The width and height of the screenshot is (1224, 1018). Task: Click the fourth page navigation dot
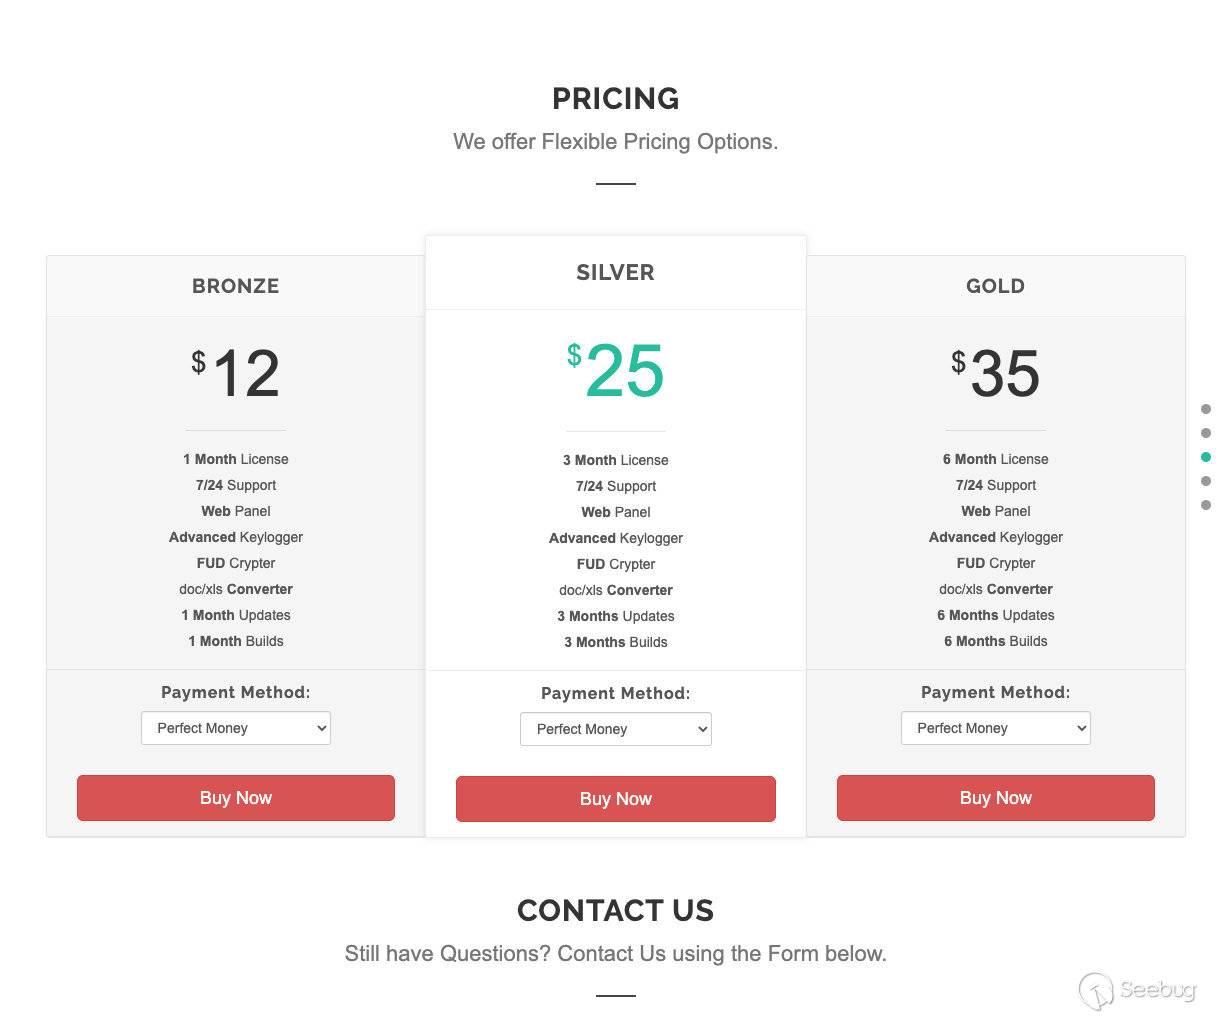pos(1206,481)
